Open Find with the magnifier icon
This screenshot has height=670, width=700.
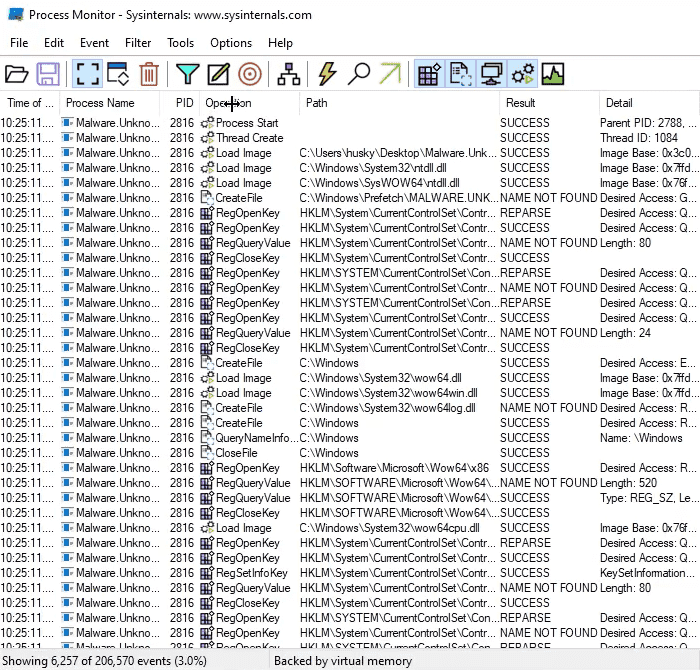click(359, 74)
